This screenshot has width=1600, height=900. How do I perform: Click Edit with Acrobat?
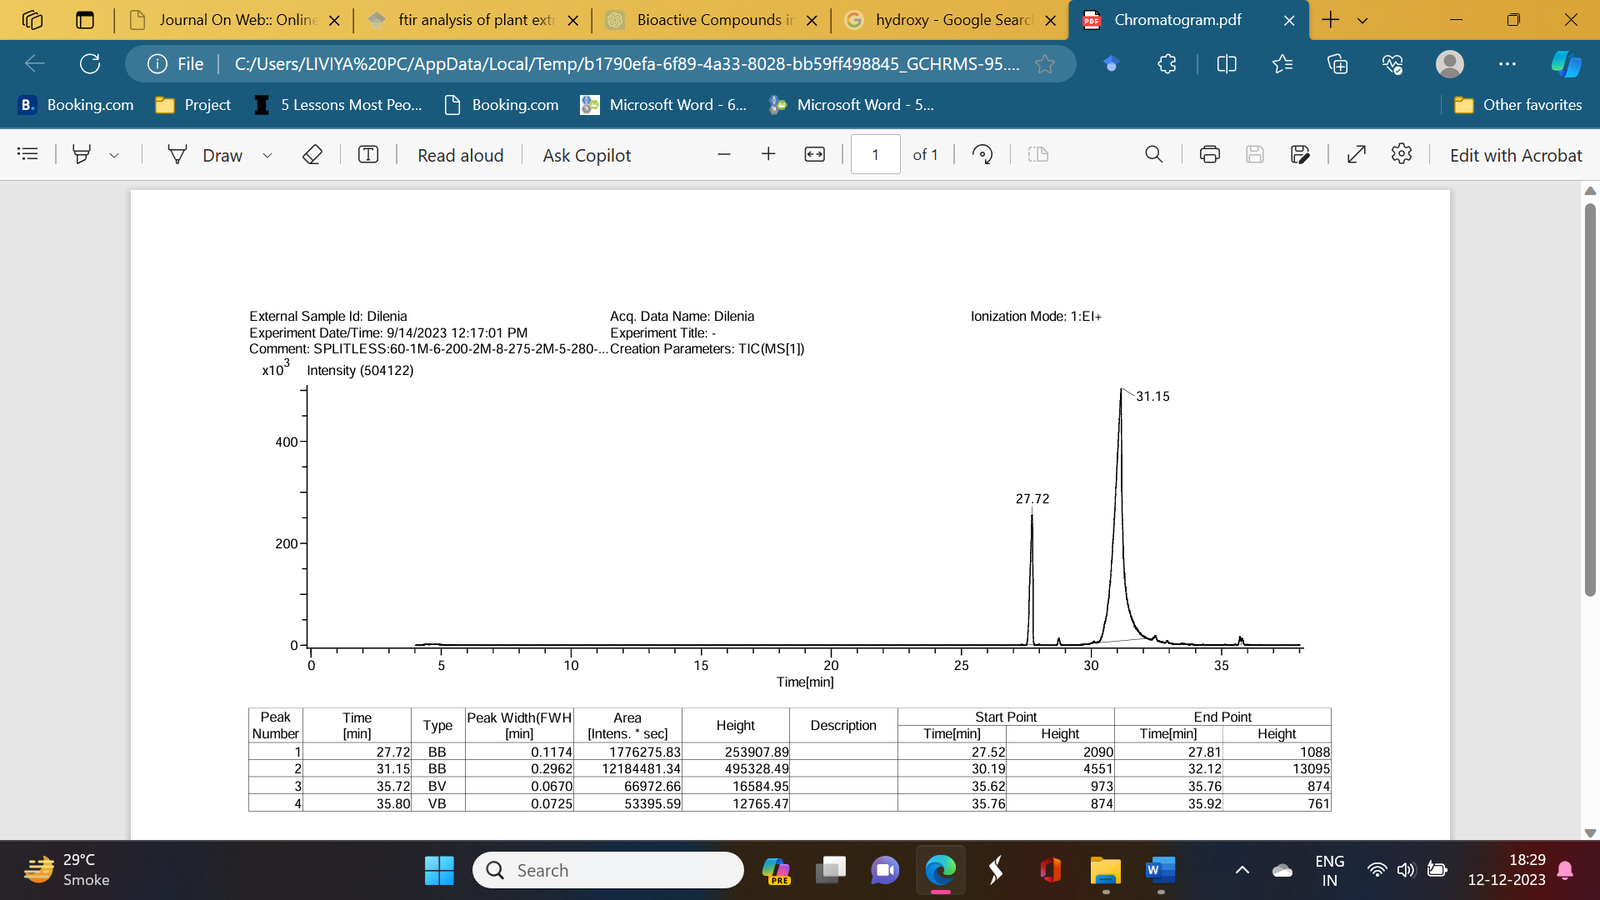tap(1516, 155)
